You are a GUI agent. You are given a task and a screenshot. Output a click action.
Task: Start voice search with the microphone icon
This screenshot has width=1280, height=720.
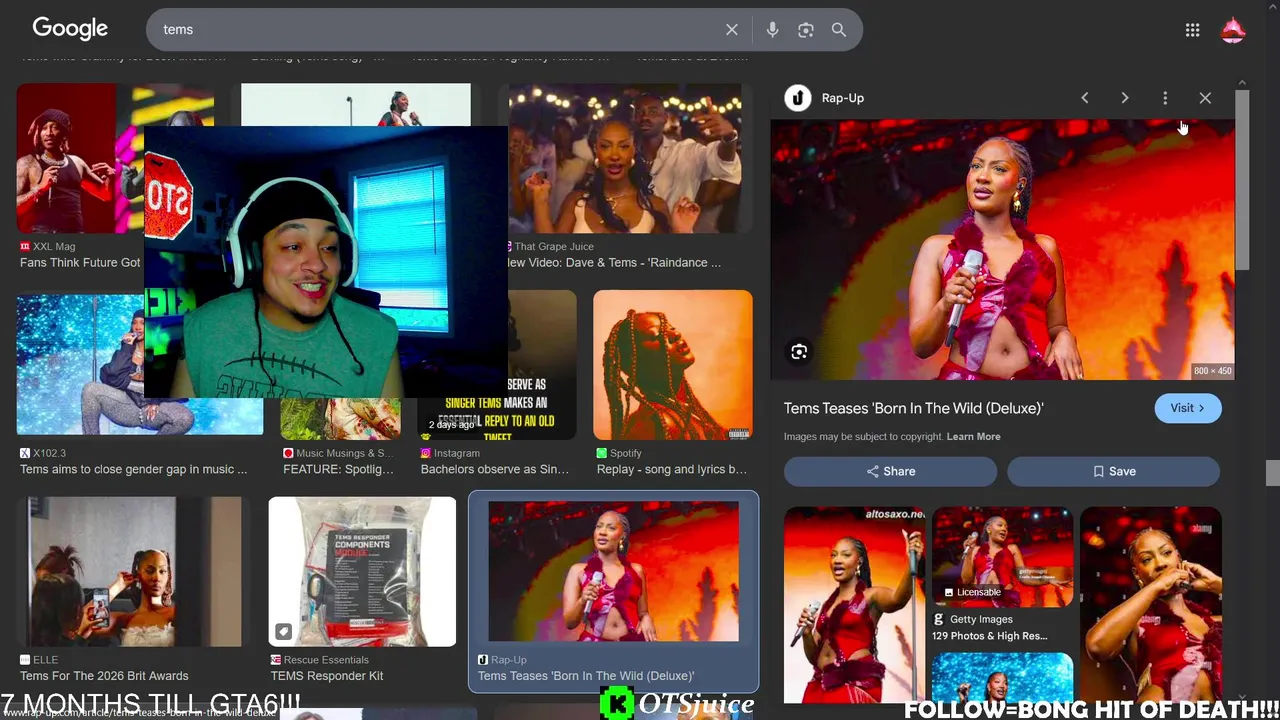(772, 30)
